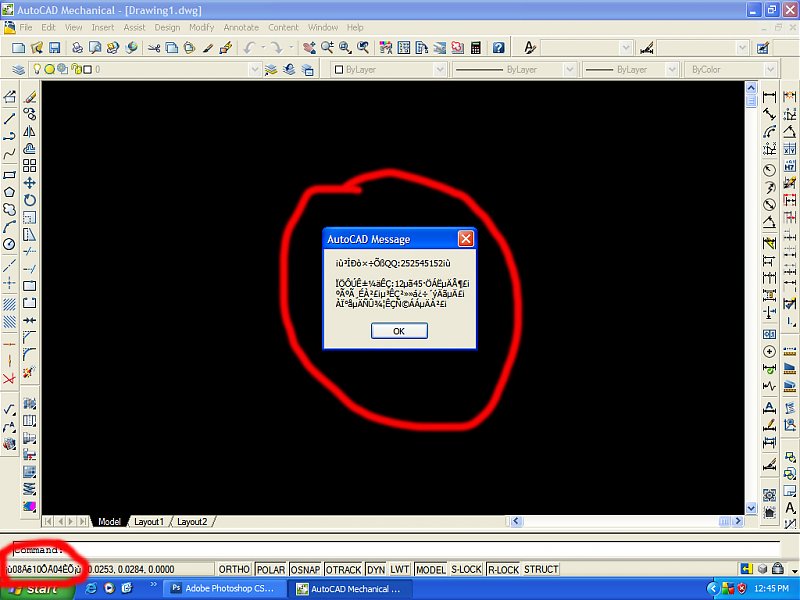Toggle MODEL space button
The width and height of the screenshot is (800, 600).
tap(431, 569)
